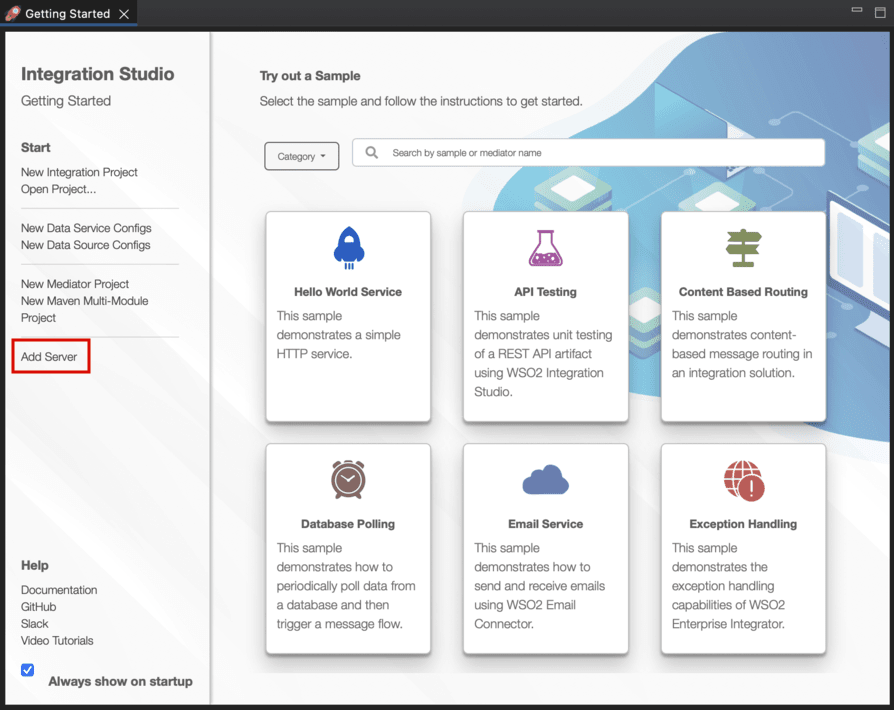Select the Getting Started tab

pyautogui.click(x=67, y=14)
